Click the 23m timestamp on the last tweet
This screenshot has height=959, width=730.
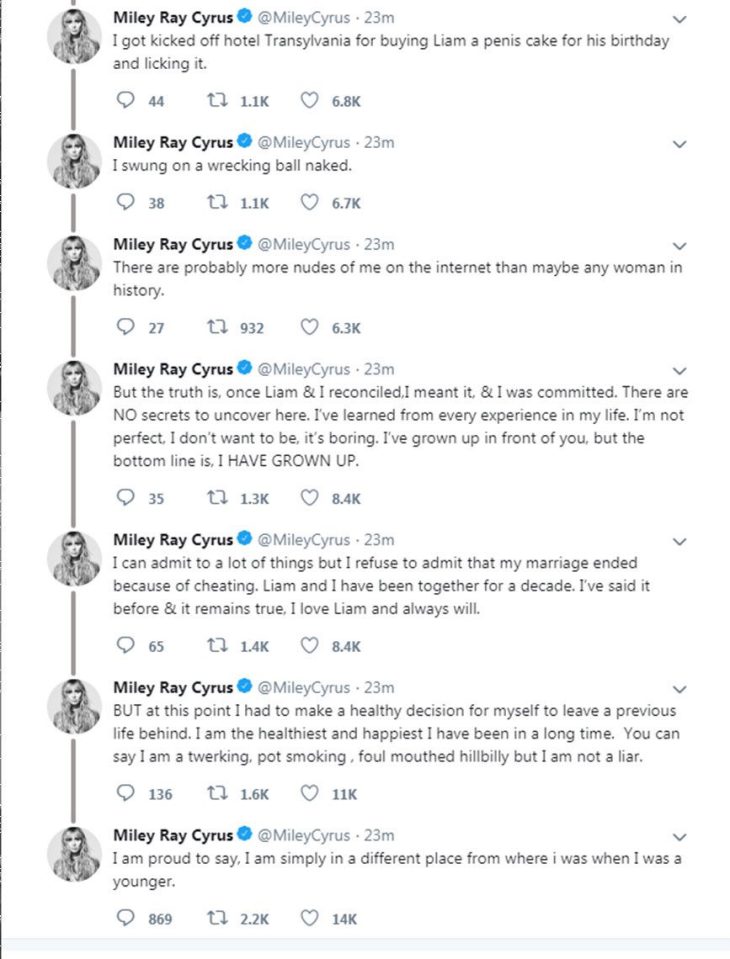tap(379, 835)
